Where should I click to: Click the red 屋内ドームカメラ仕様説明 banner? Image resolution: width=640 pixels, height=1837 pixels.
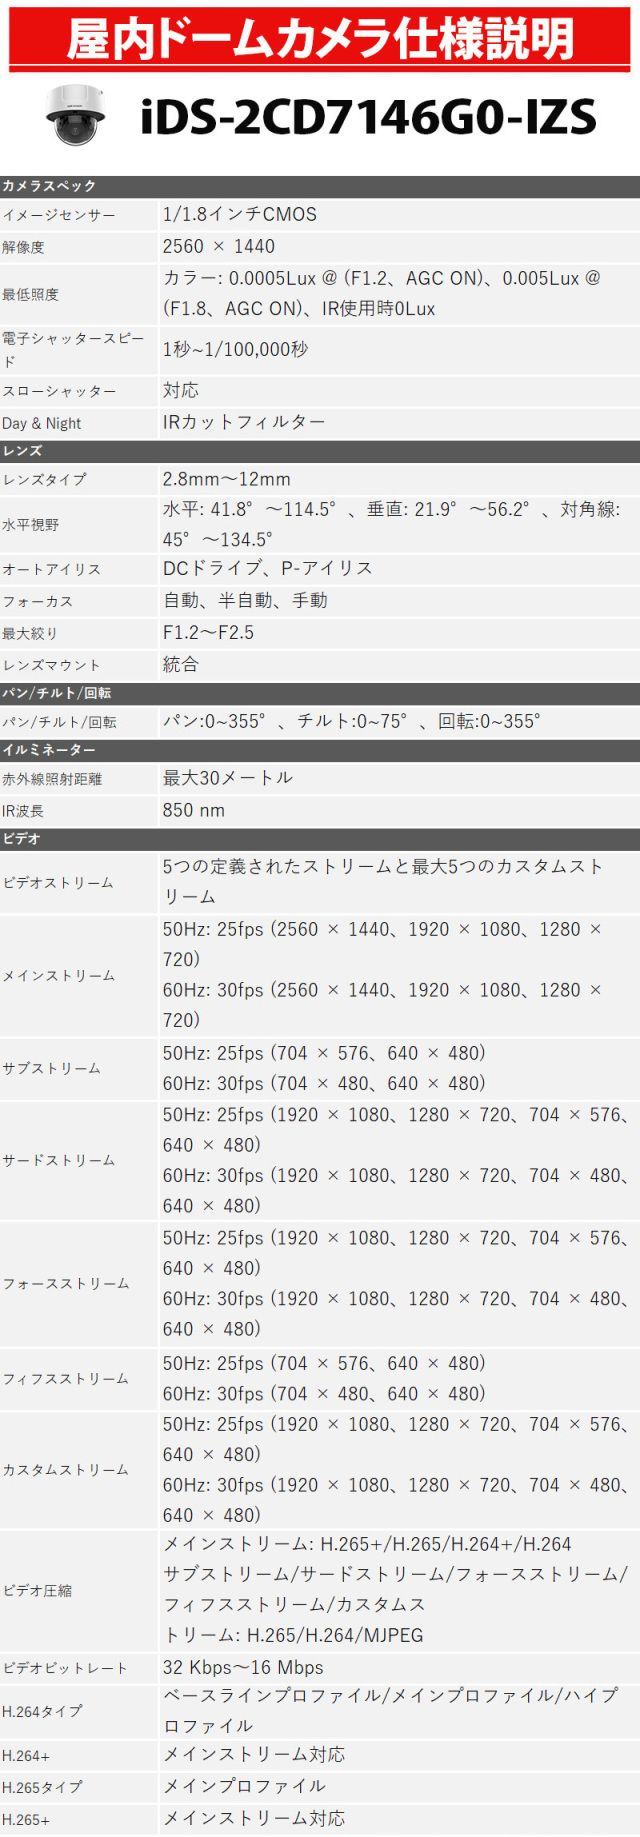pos(320,38)
